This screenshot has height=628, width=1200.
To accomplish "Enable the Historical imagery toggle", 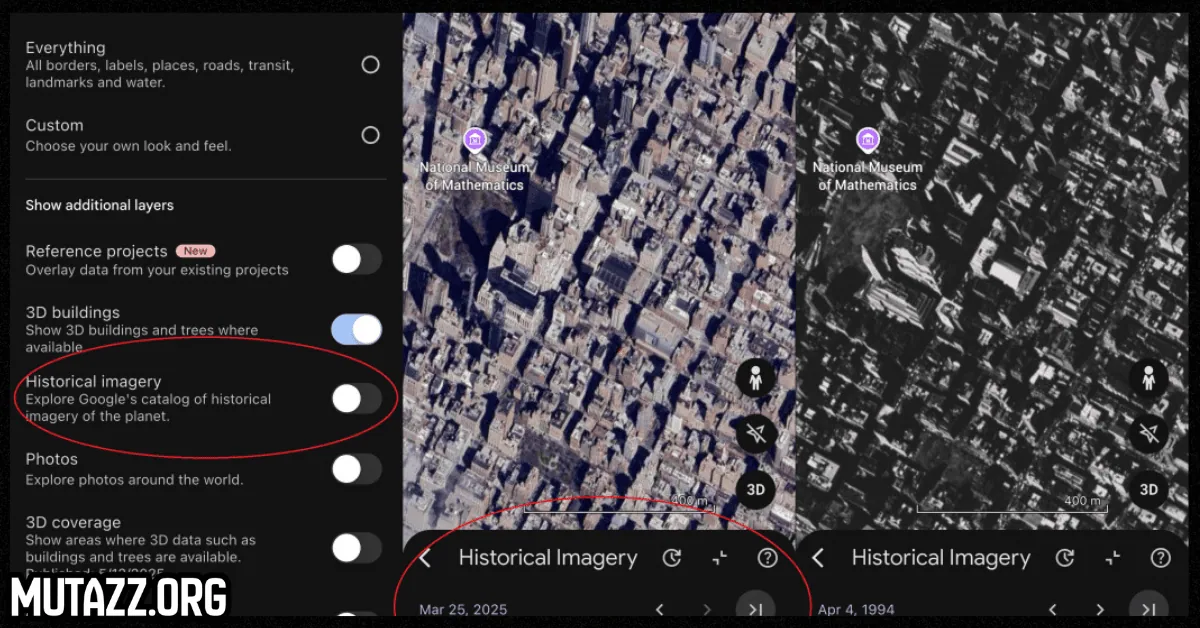I will pos(356,398).
